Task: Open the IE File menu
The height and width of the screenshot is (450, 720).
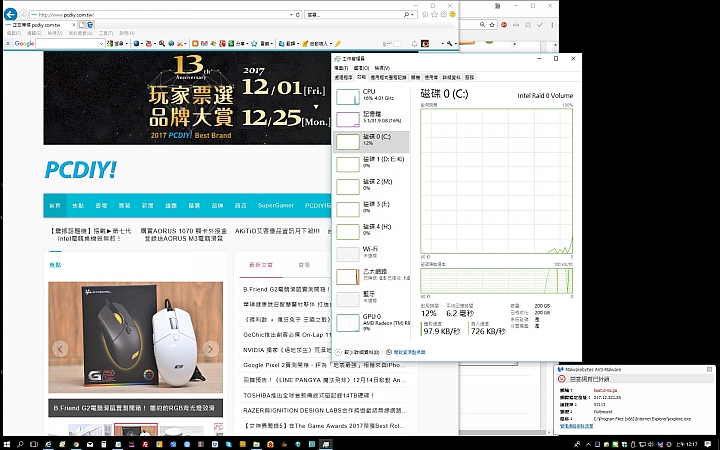Action: [13, 34]
